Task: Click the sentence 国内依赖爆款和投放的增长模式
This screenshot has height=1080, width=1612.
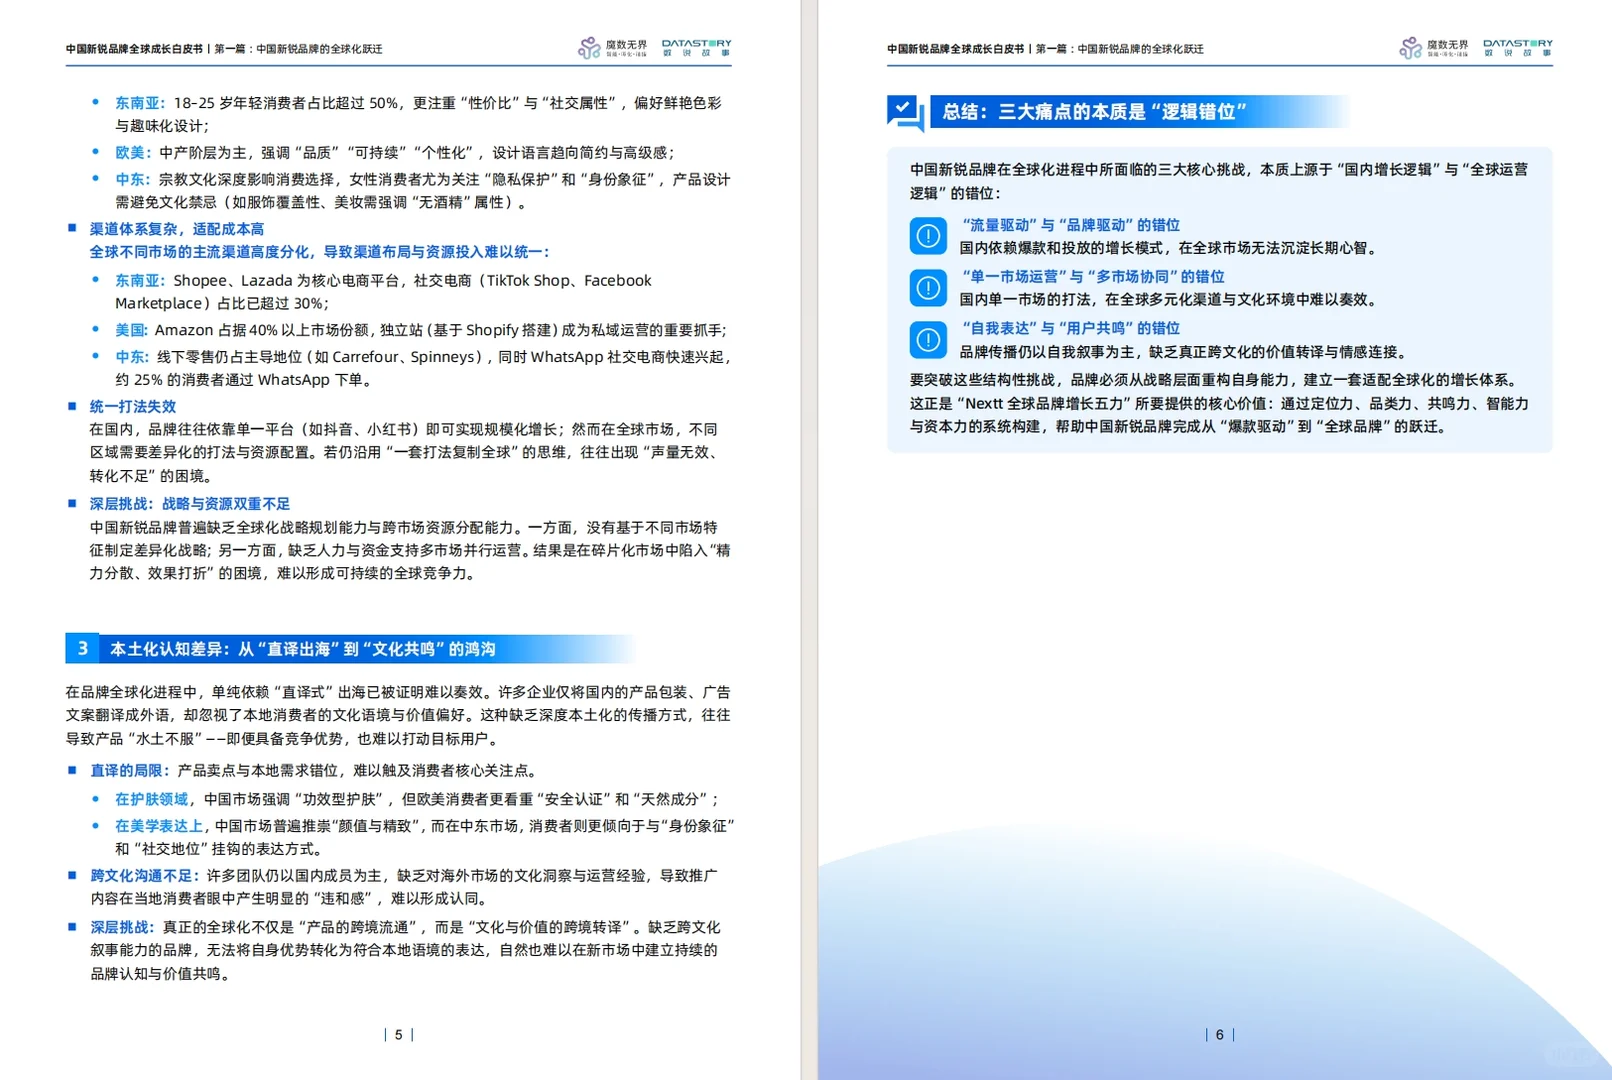Action: 1168,248
